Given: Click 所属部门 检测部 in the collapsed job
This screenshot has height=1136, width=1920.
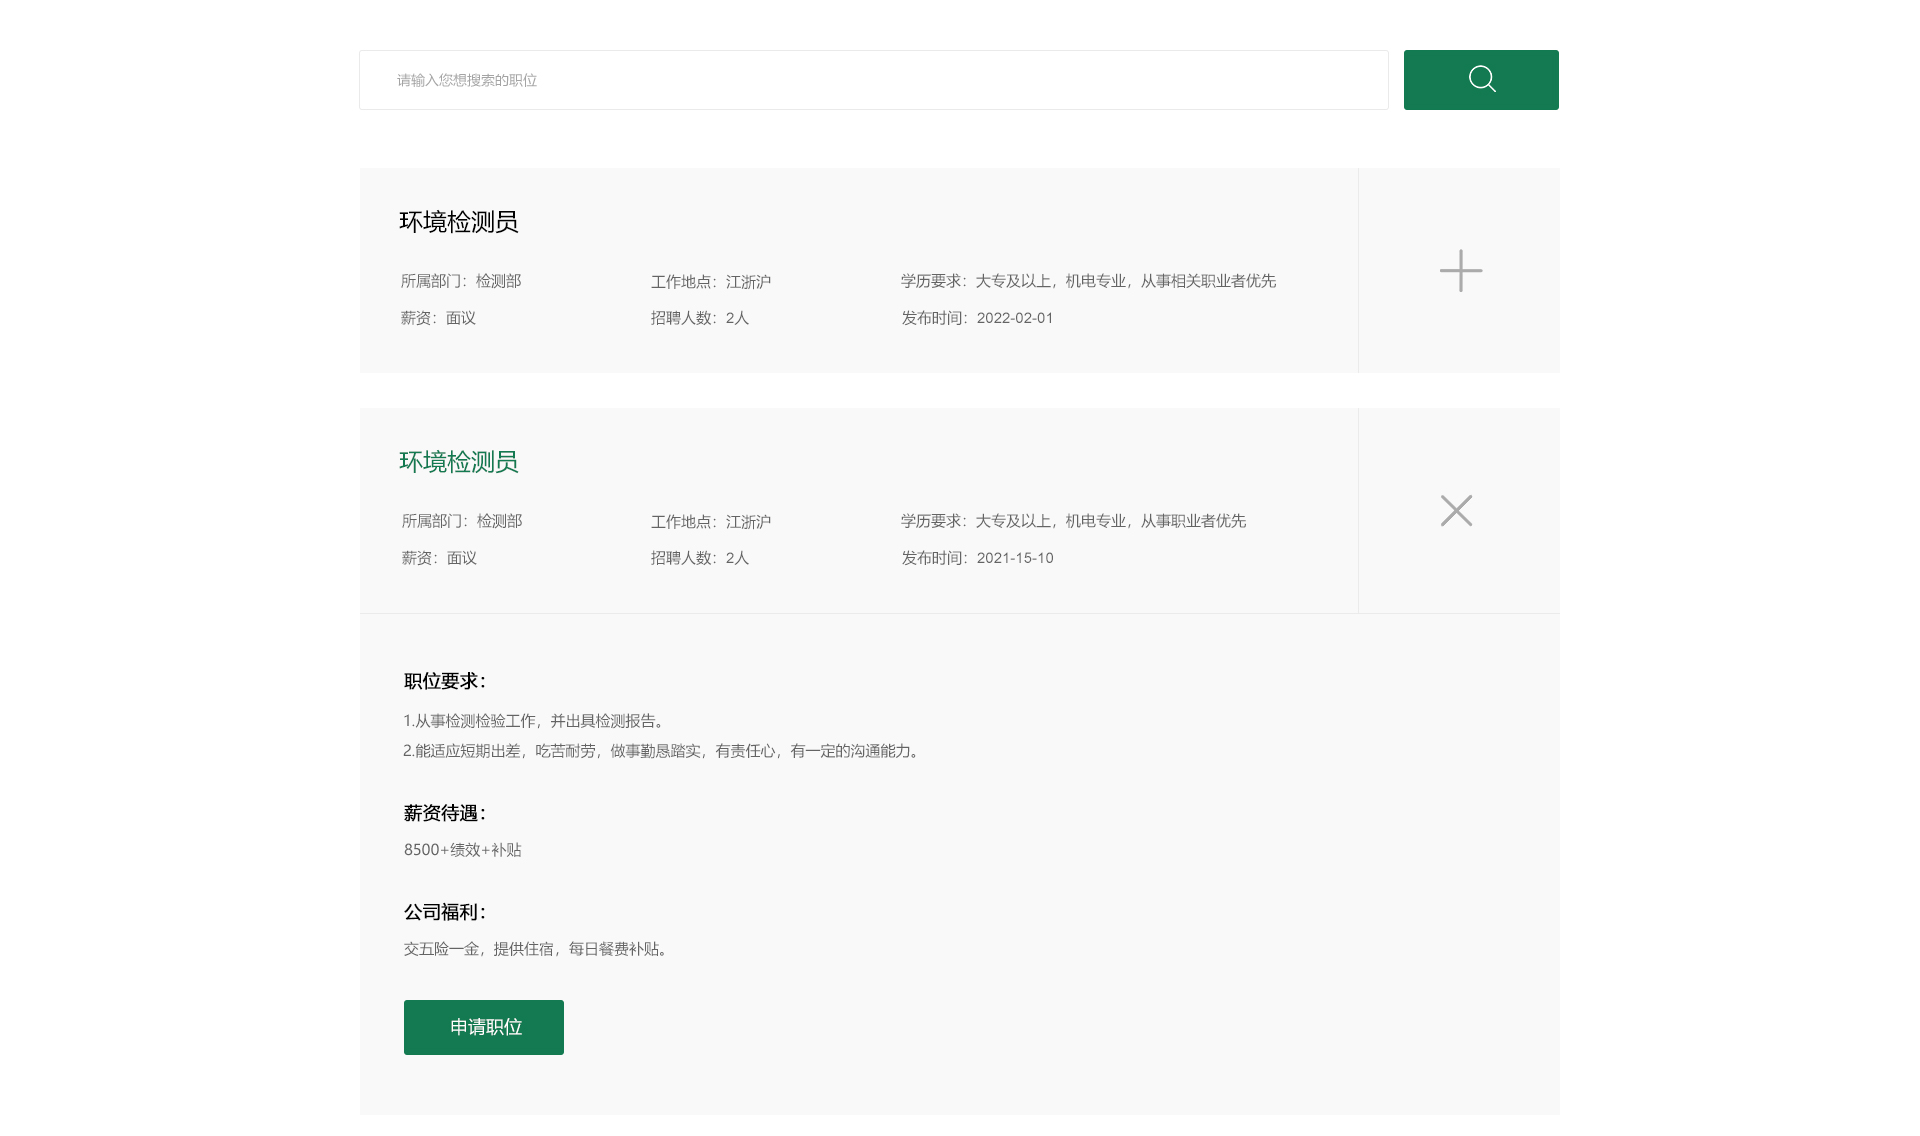Looking at the screenshot, I should 461,281.
